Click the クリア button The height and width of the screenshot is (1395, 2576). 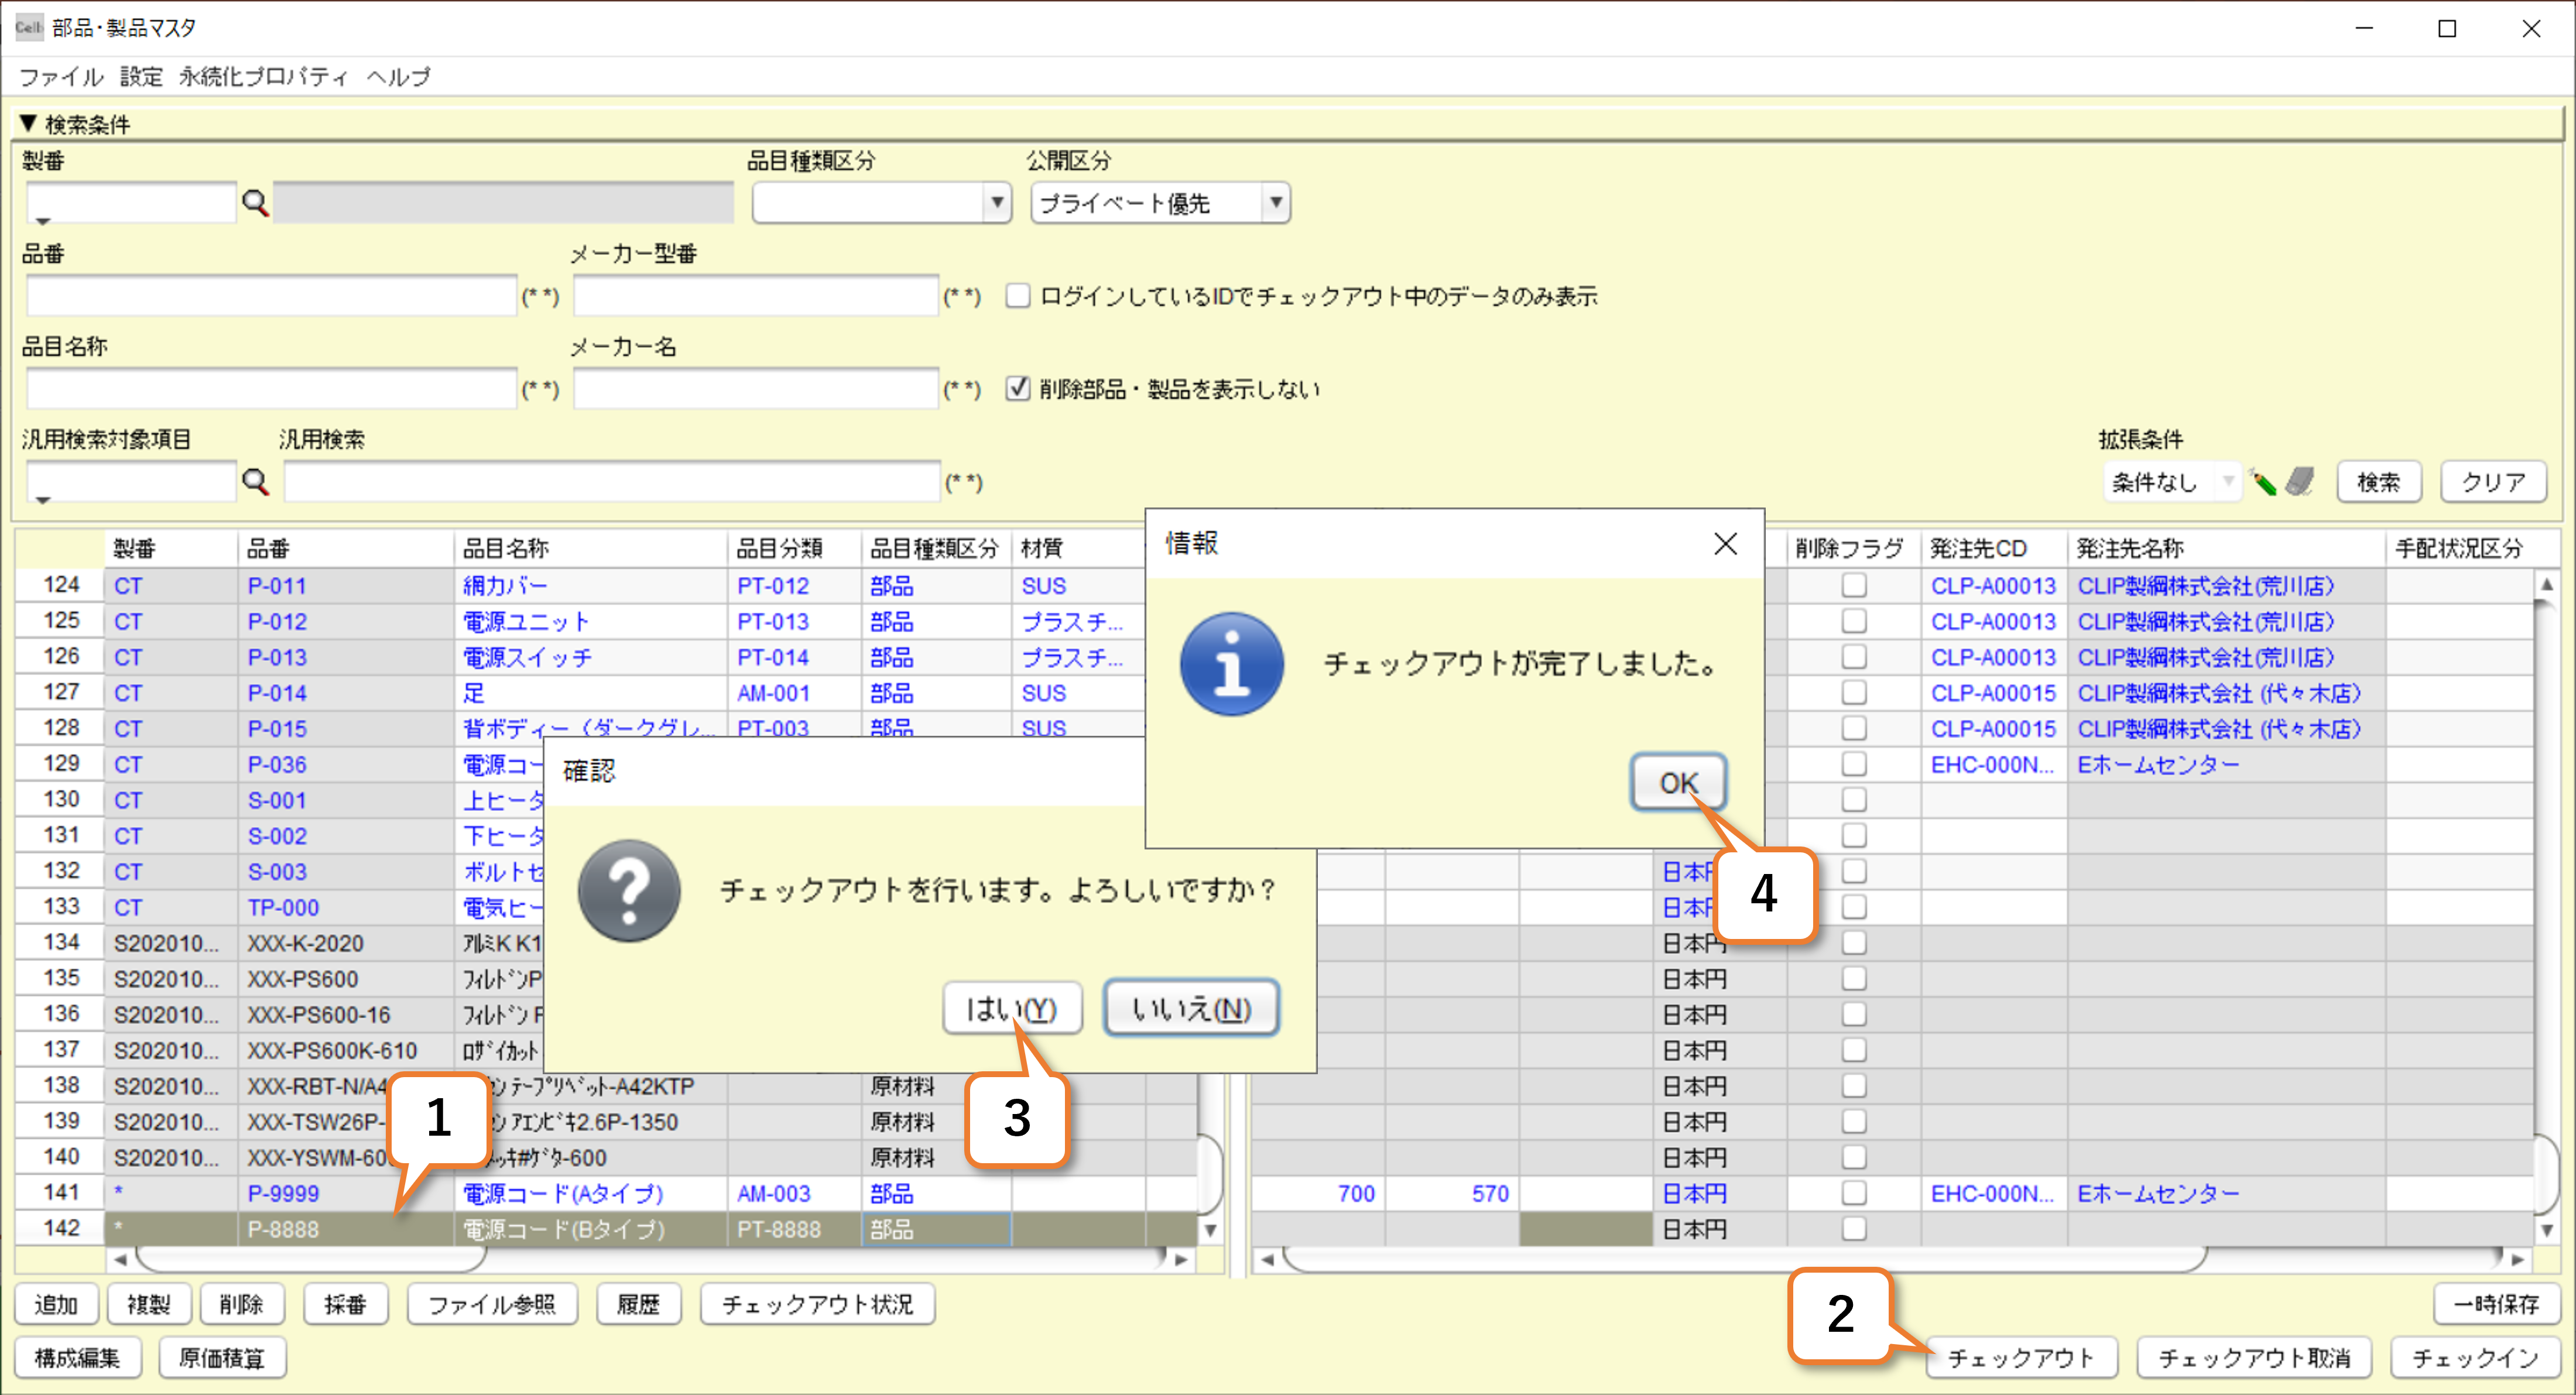[2492, 482]
